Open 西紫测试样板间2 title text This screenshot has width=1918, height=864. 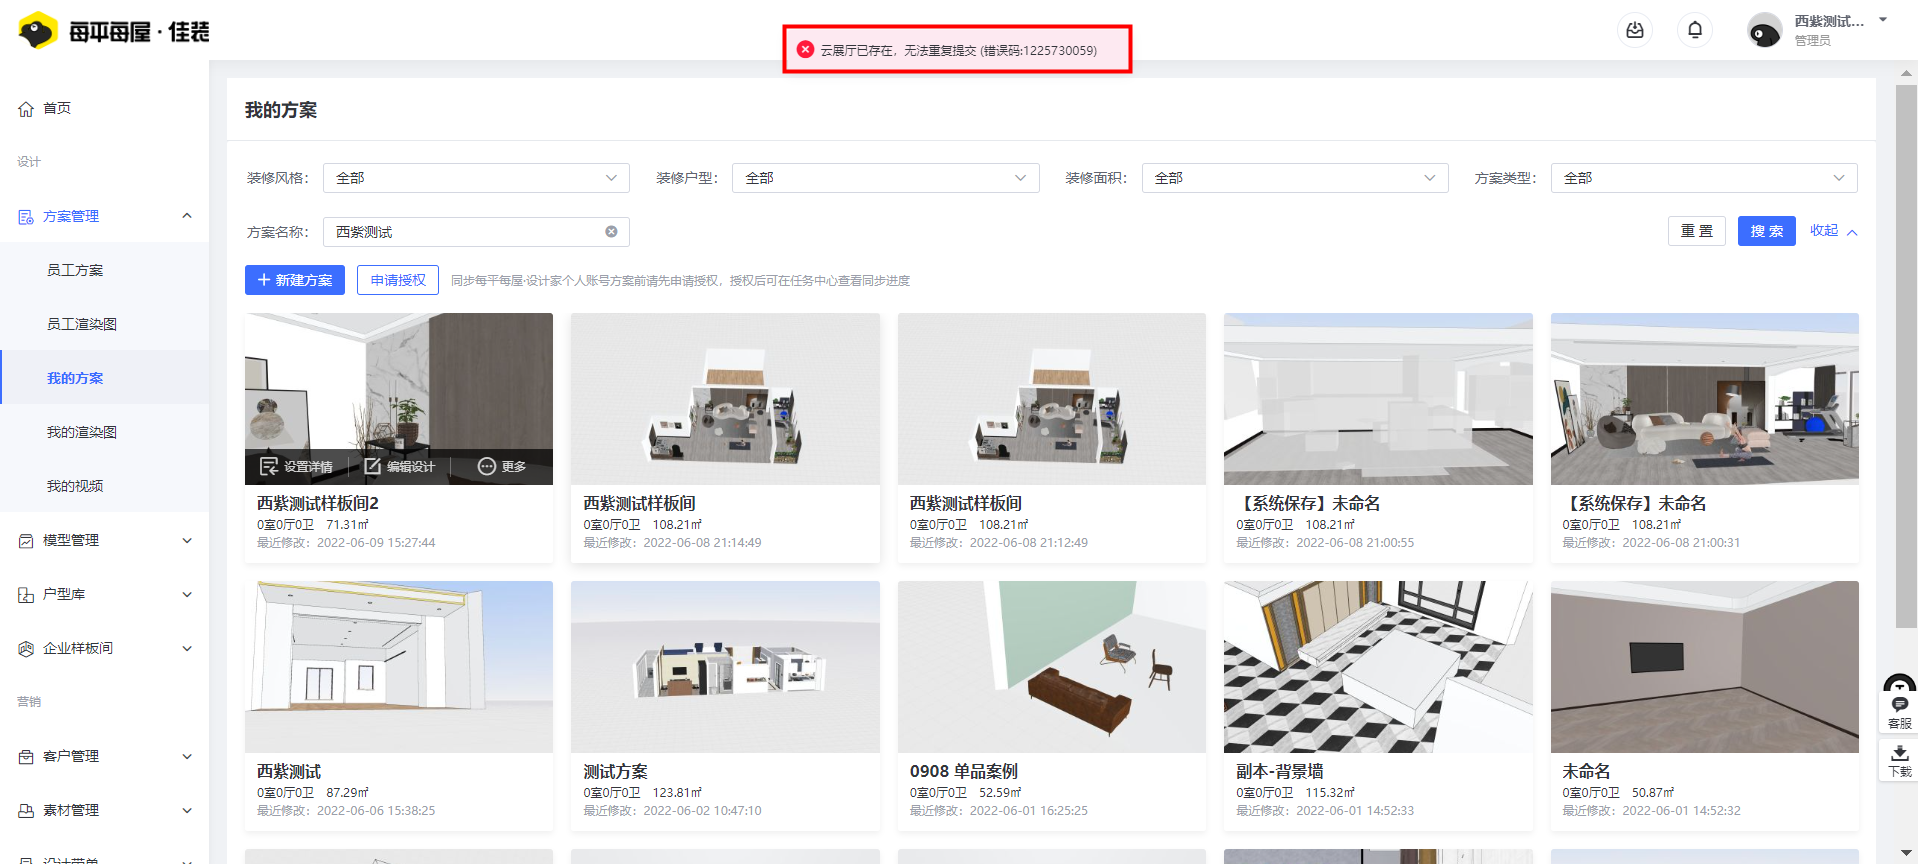[x=318, y=503]
